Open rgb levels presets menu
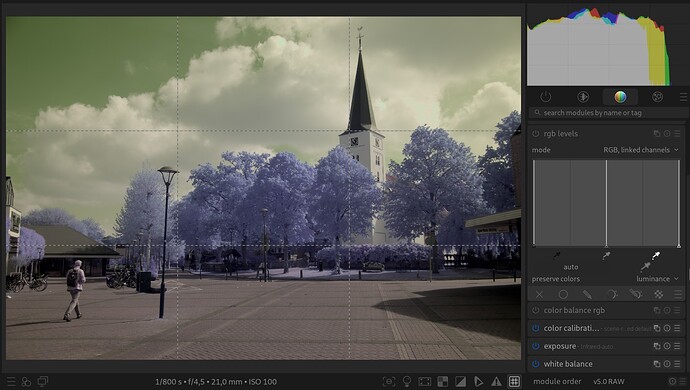Image resolution: width=690 pixels, height=390 pixels. click(677, 134)
